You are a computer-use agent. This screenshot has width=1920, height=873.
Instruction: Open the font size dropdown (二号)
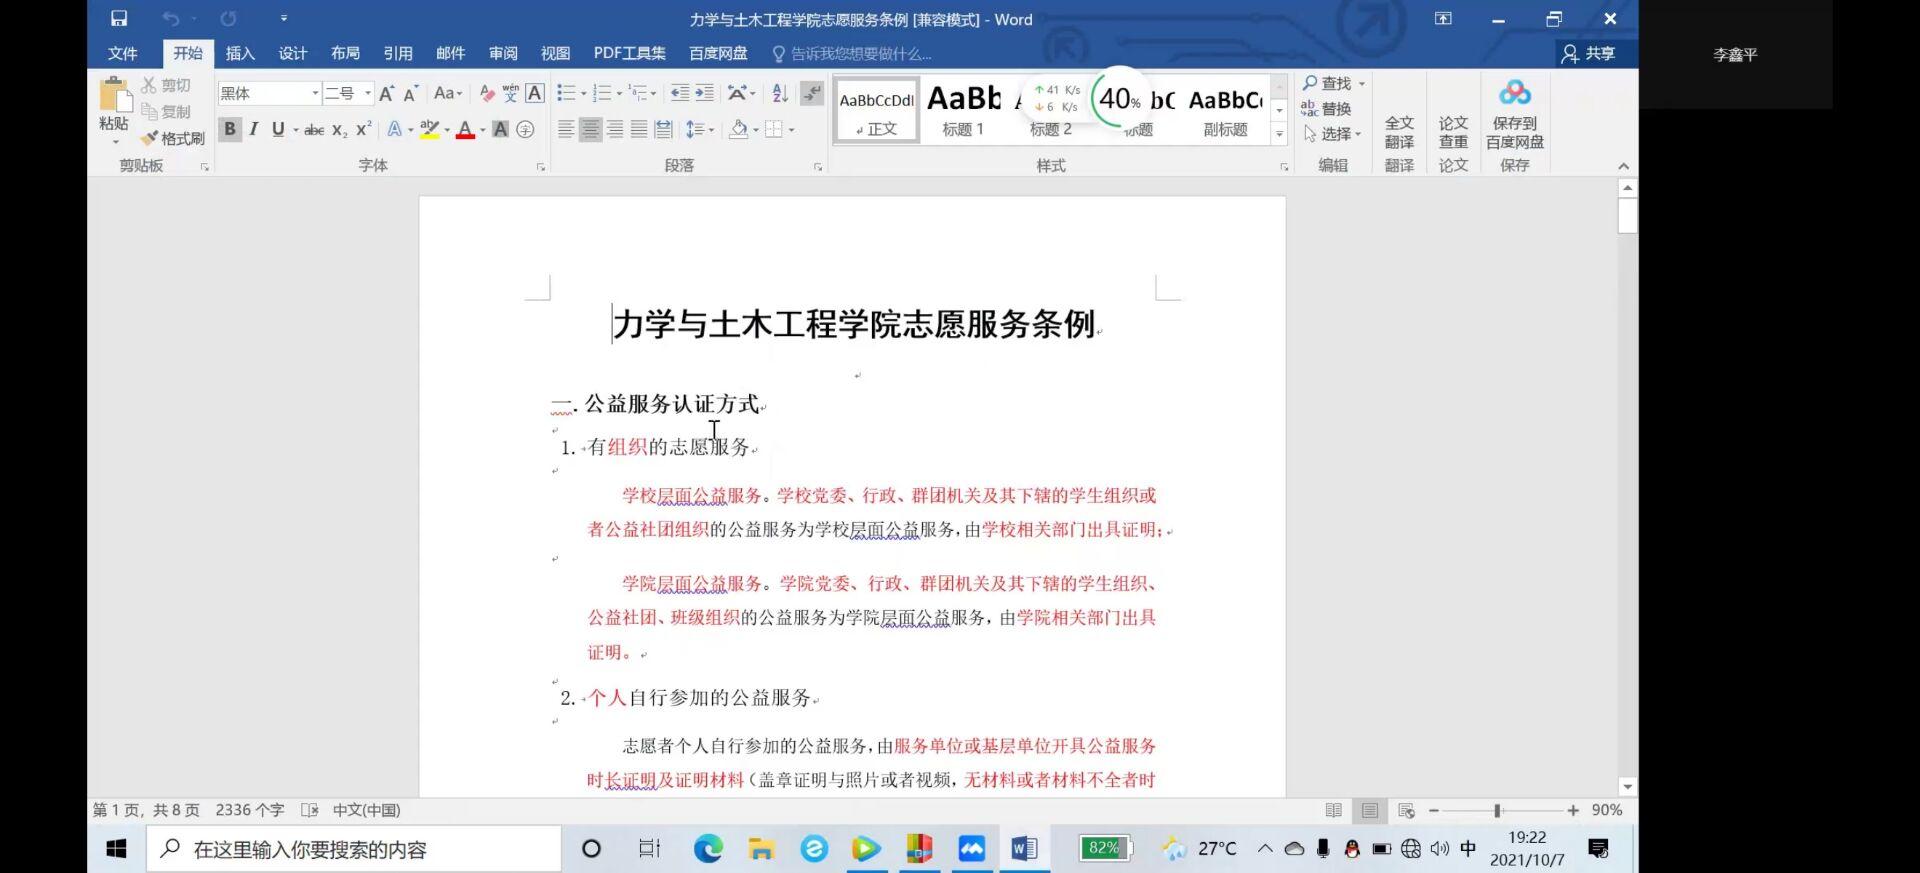coord(367,93)
